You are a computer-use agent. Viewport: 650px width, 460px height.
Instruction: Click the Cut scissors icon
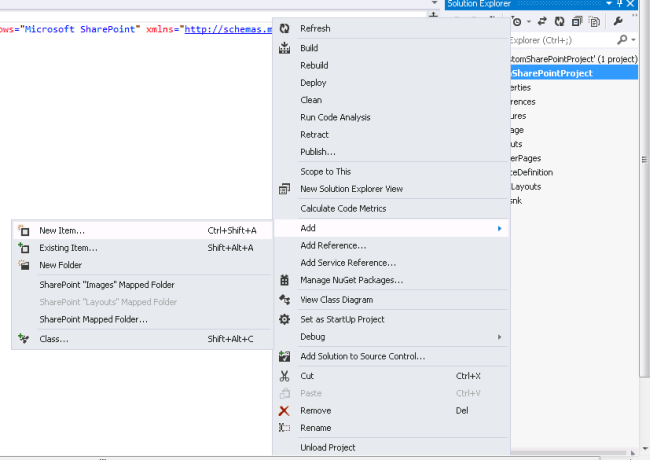285,376
